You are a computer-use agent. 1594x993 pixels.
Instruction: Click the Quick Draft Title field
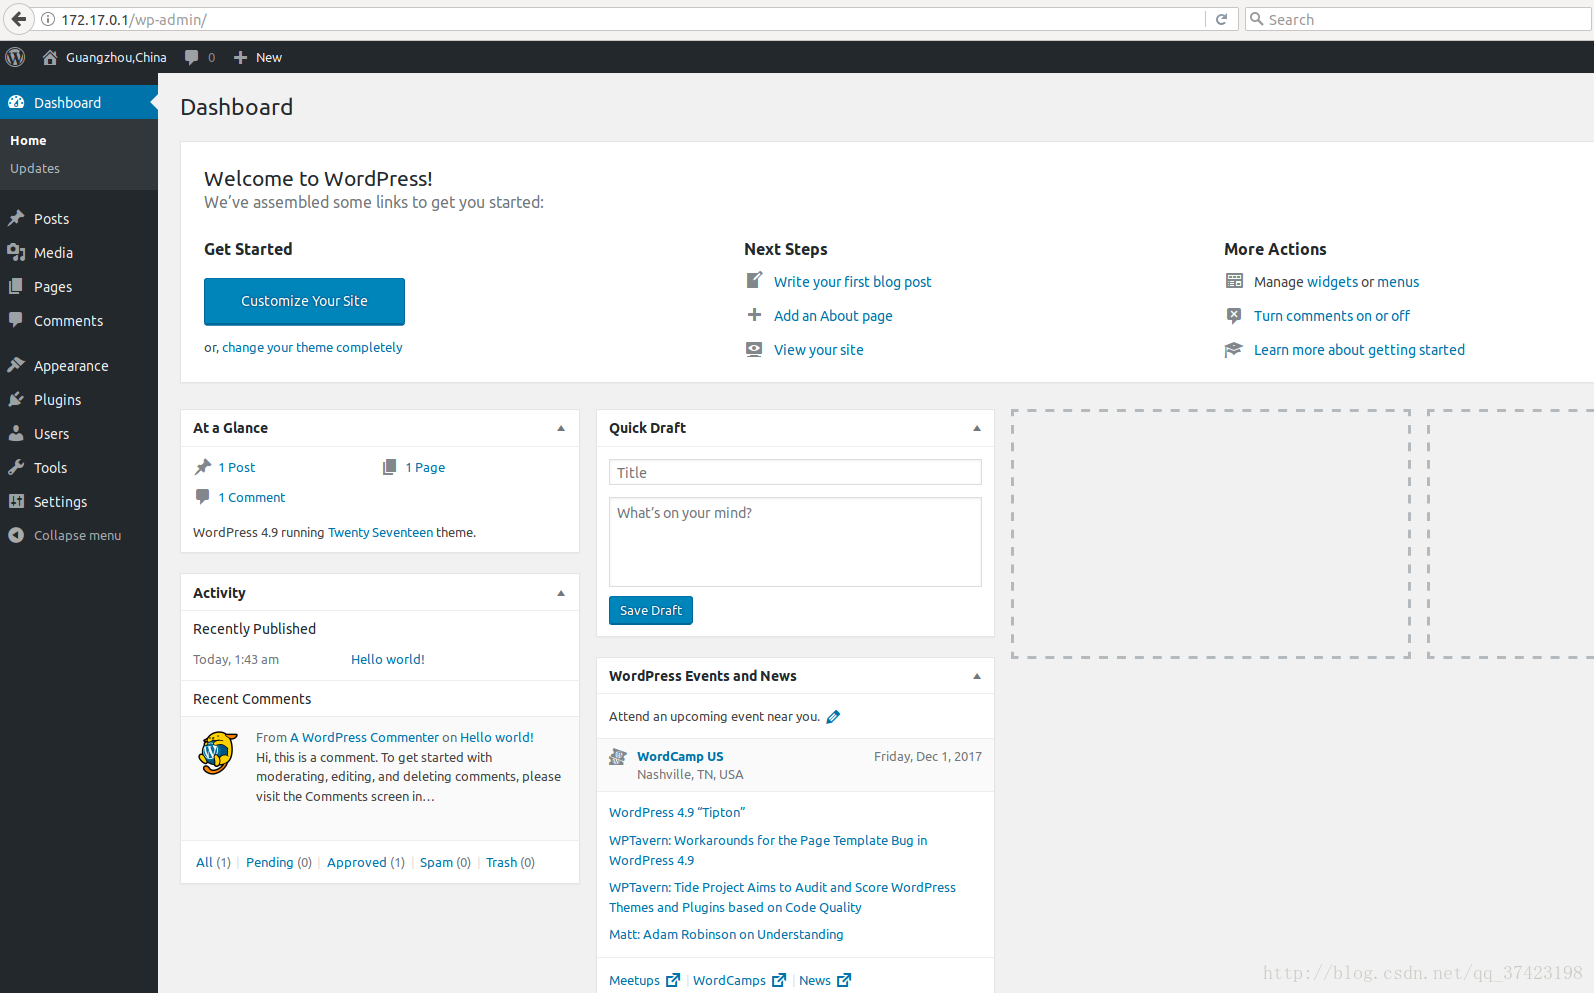coord(795,472)
